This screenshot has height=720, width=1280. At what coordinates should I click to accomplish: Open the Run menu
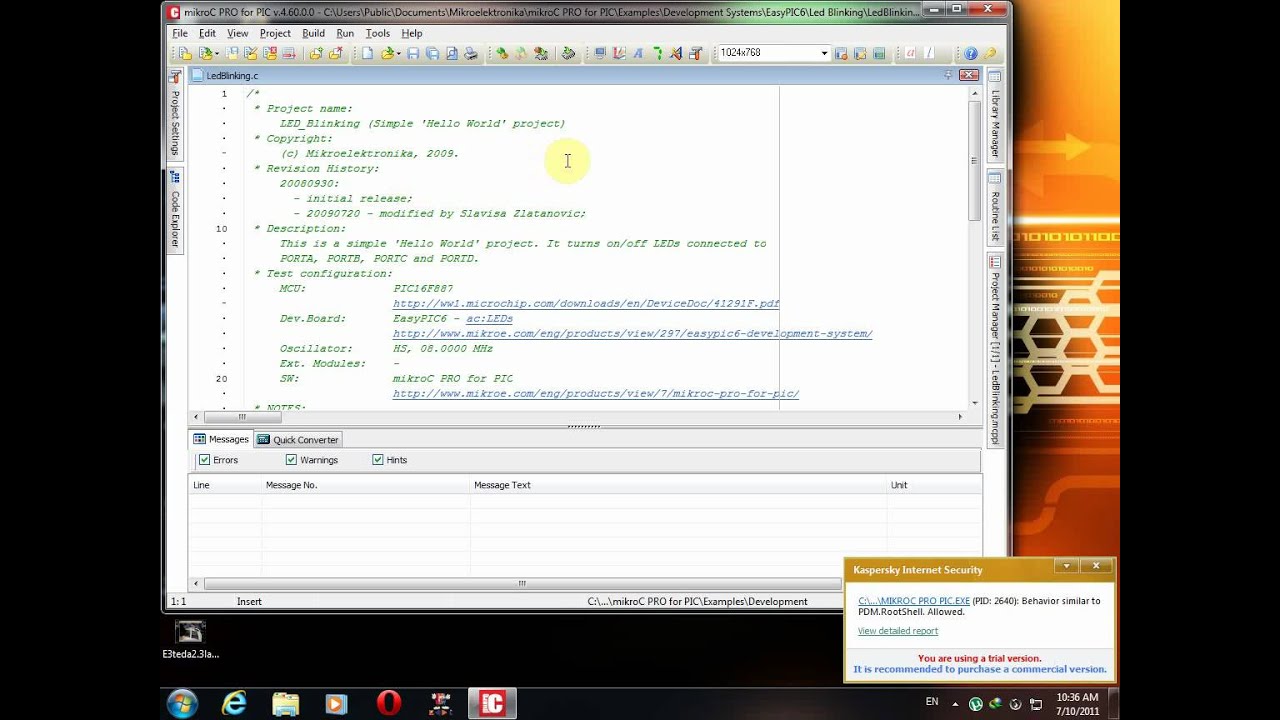[345, 33]
